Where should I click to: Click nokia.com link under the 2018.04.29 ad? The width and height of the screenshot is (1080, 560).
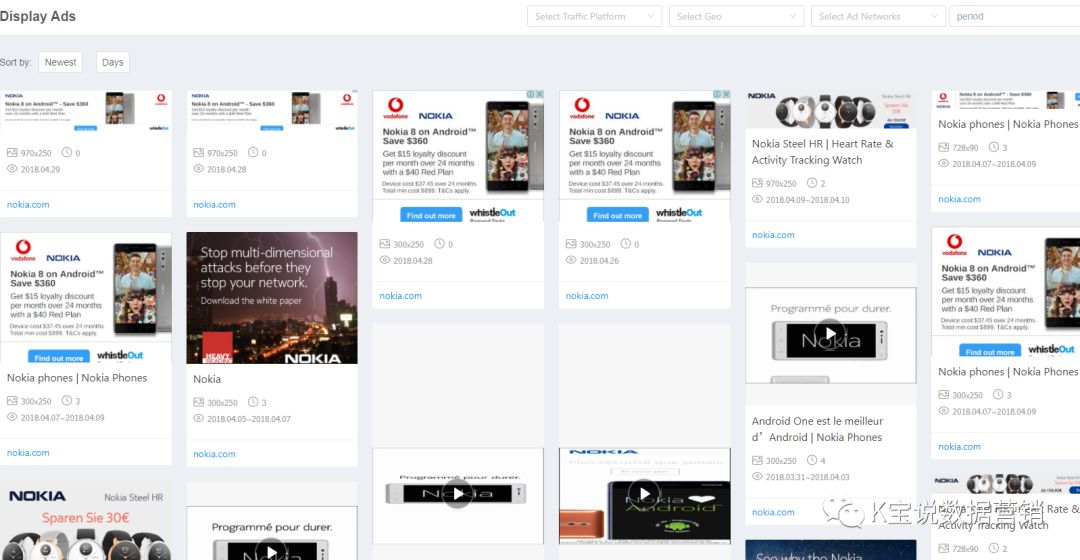coord(28,205)
